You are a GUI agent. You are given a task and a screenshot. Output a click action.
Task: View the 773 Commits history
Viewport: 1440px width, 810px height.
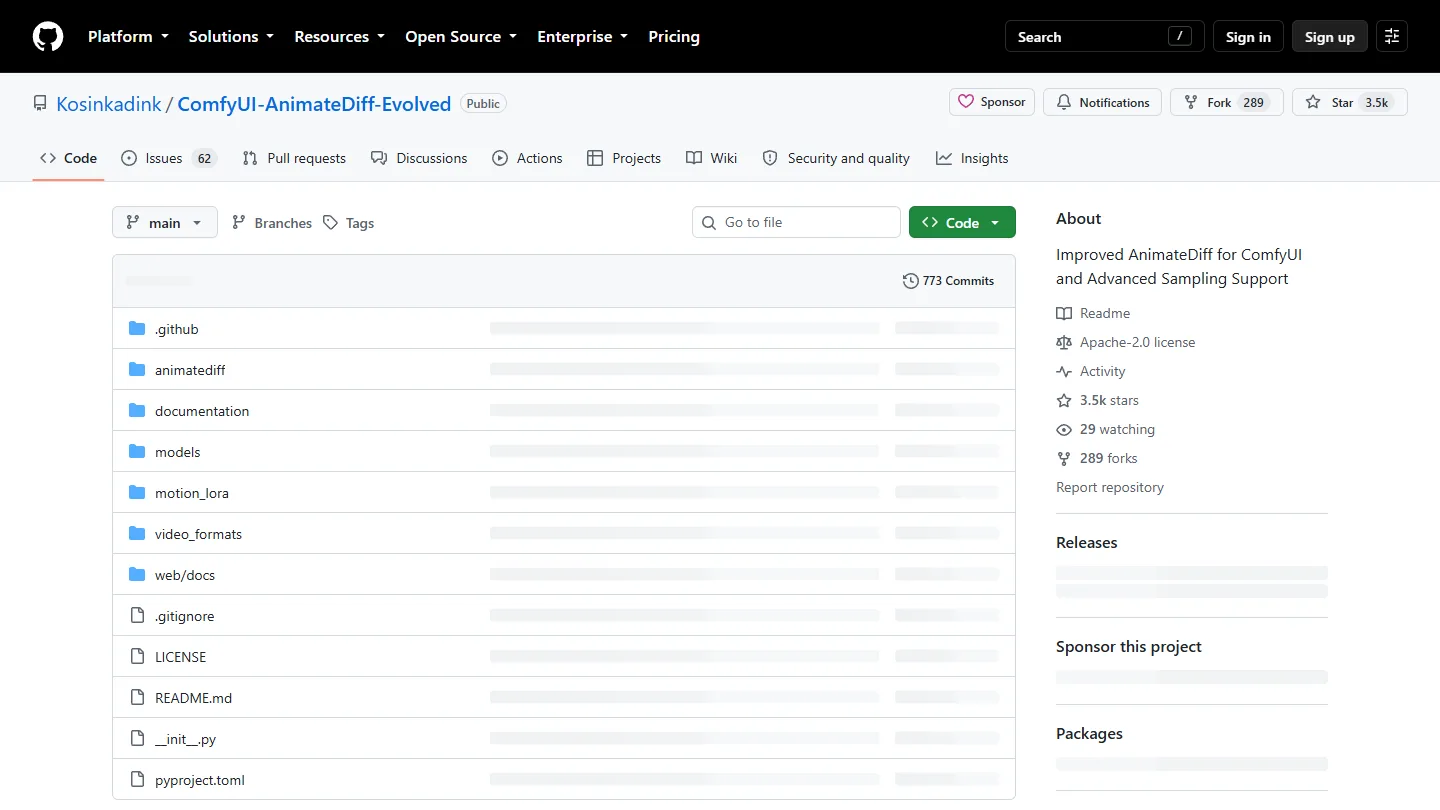coord(948,281)
